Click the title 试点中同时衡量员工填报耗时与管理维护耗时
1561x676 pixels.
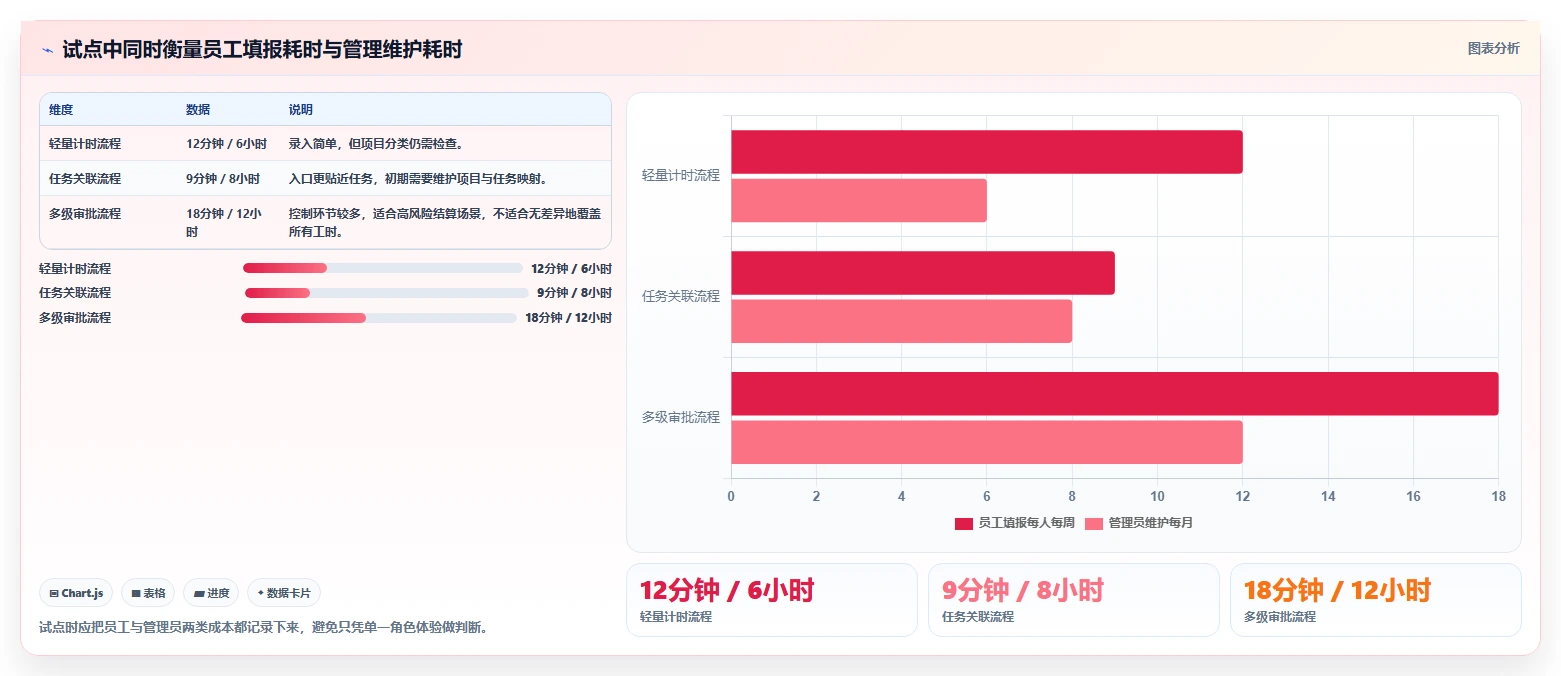pyautogui.click(x=262, y=50)
